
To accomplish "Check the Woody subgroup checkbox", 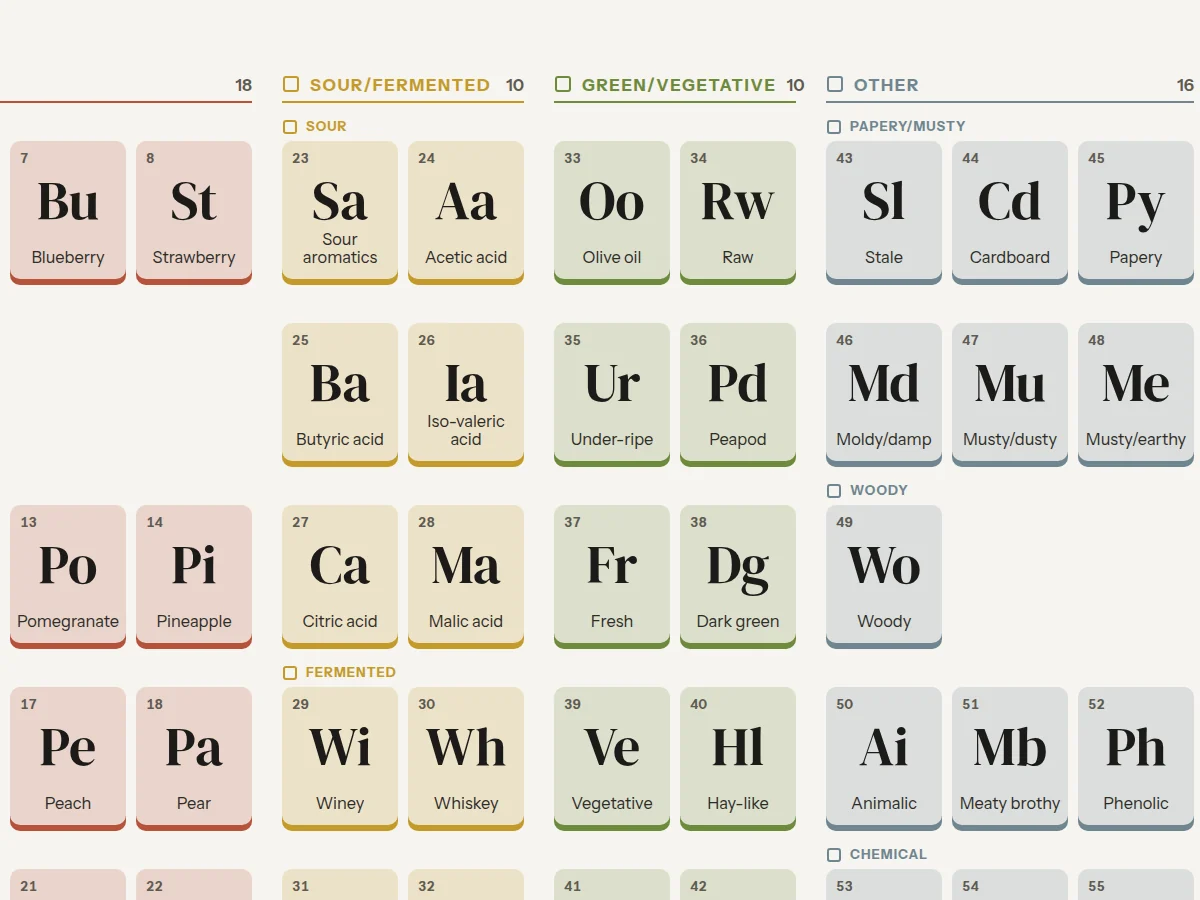I will (834, 491).
